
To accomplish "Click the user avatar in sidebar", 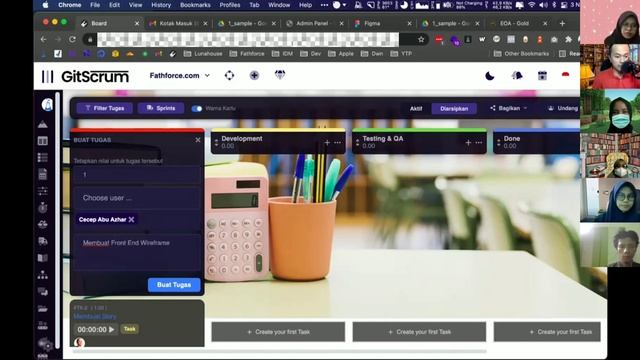I will click(x=47, y=105).
